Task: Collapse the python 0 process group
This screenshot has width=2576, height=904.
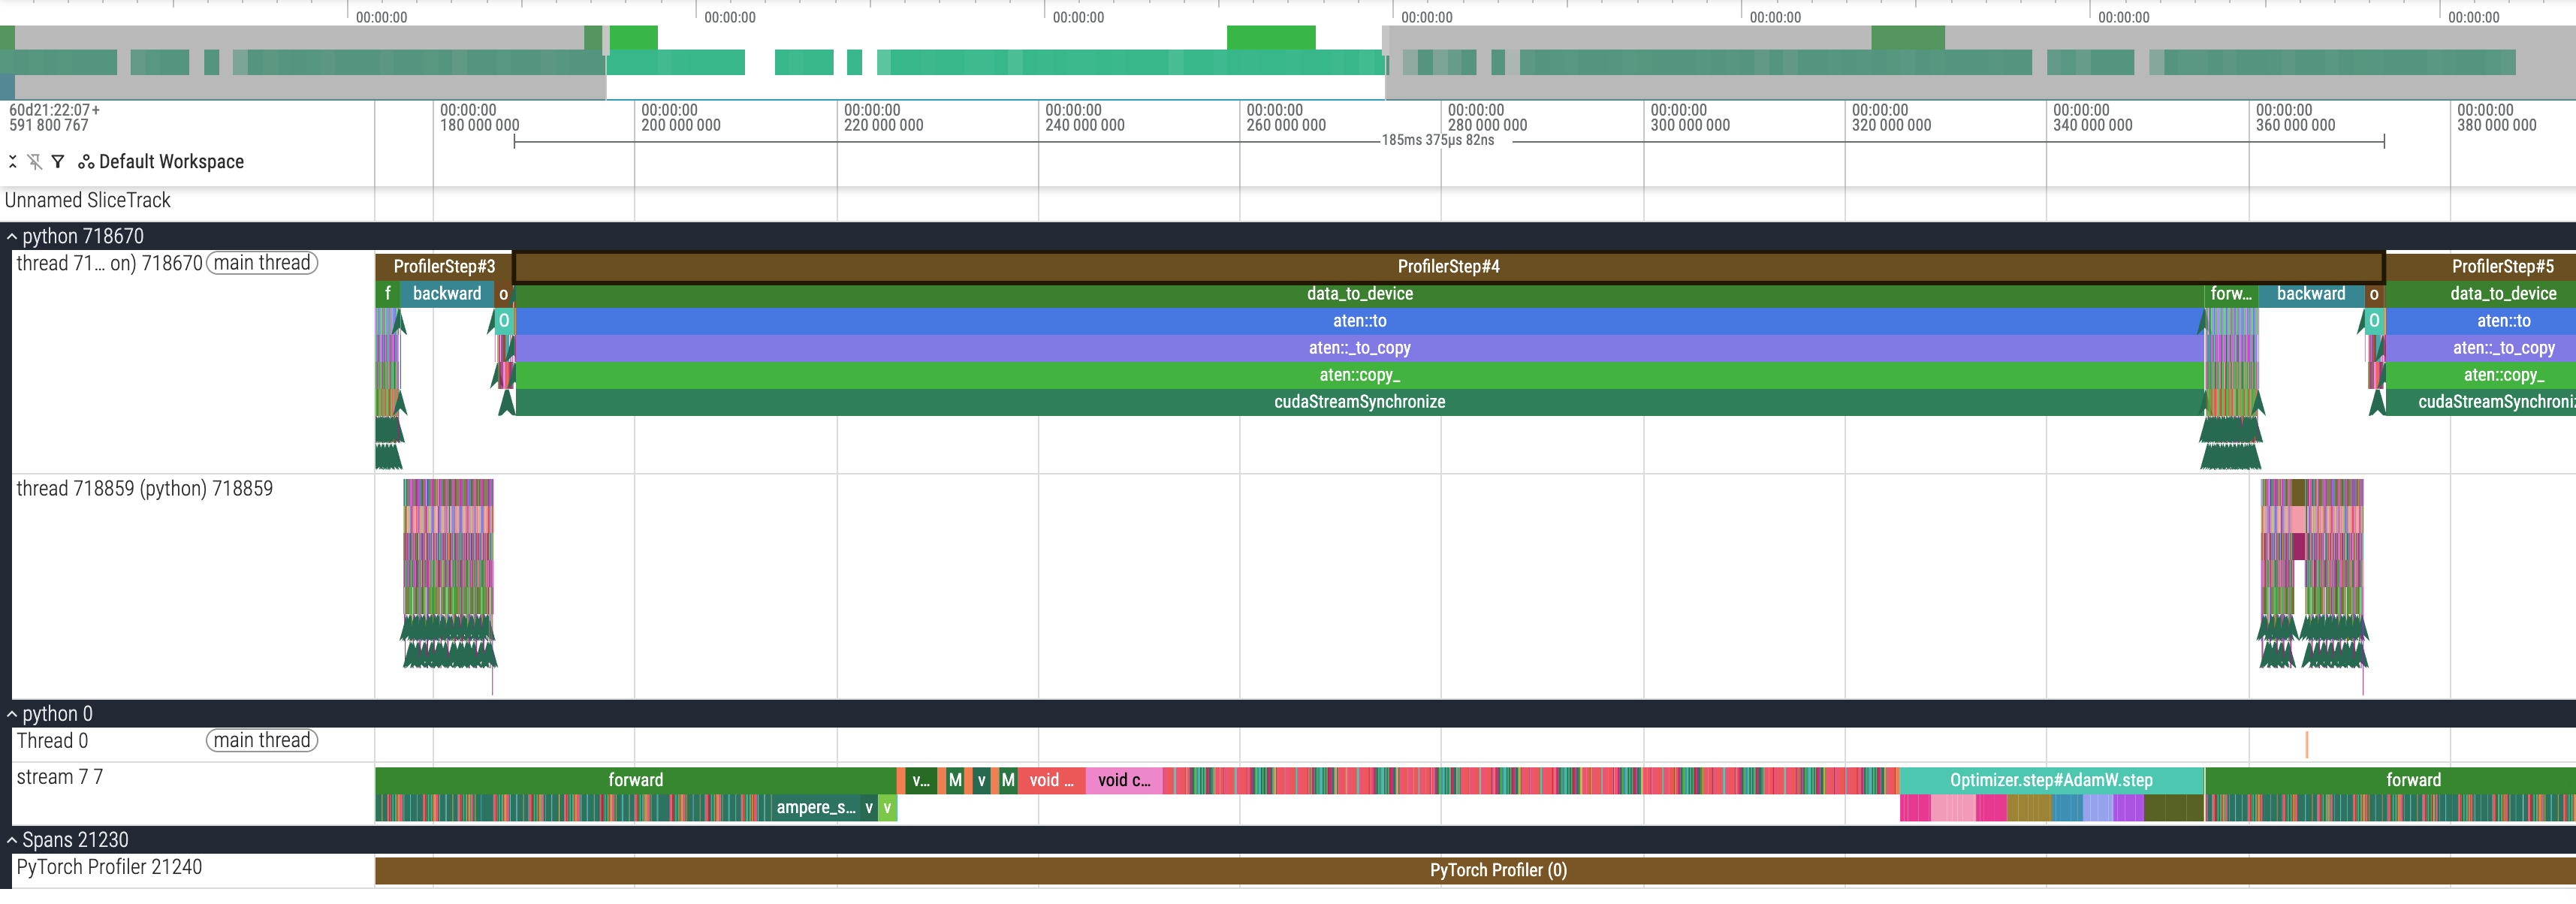Action: 12,714
